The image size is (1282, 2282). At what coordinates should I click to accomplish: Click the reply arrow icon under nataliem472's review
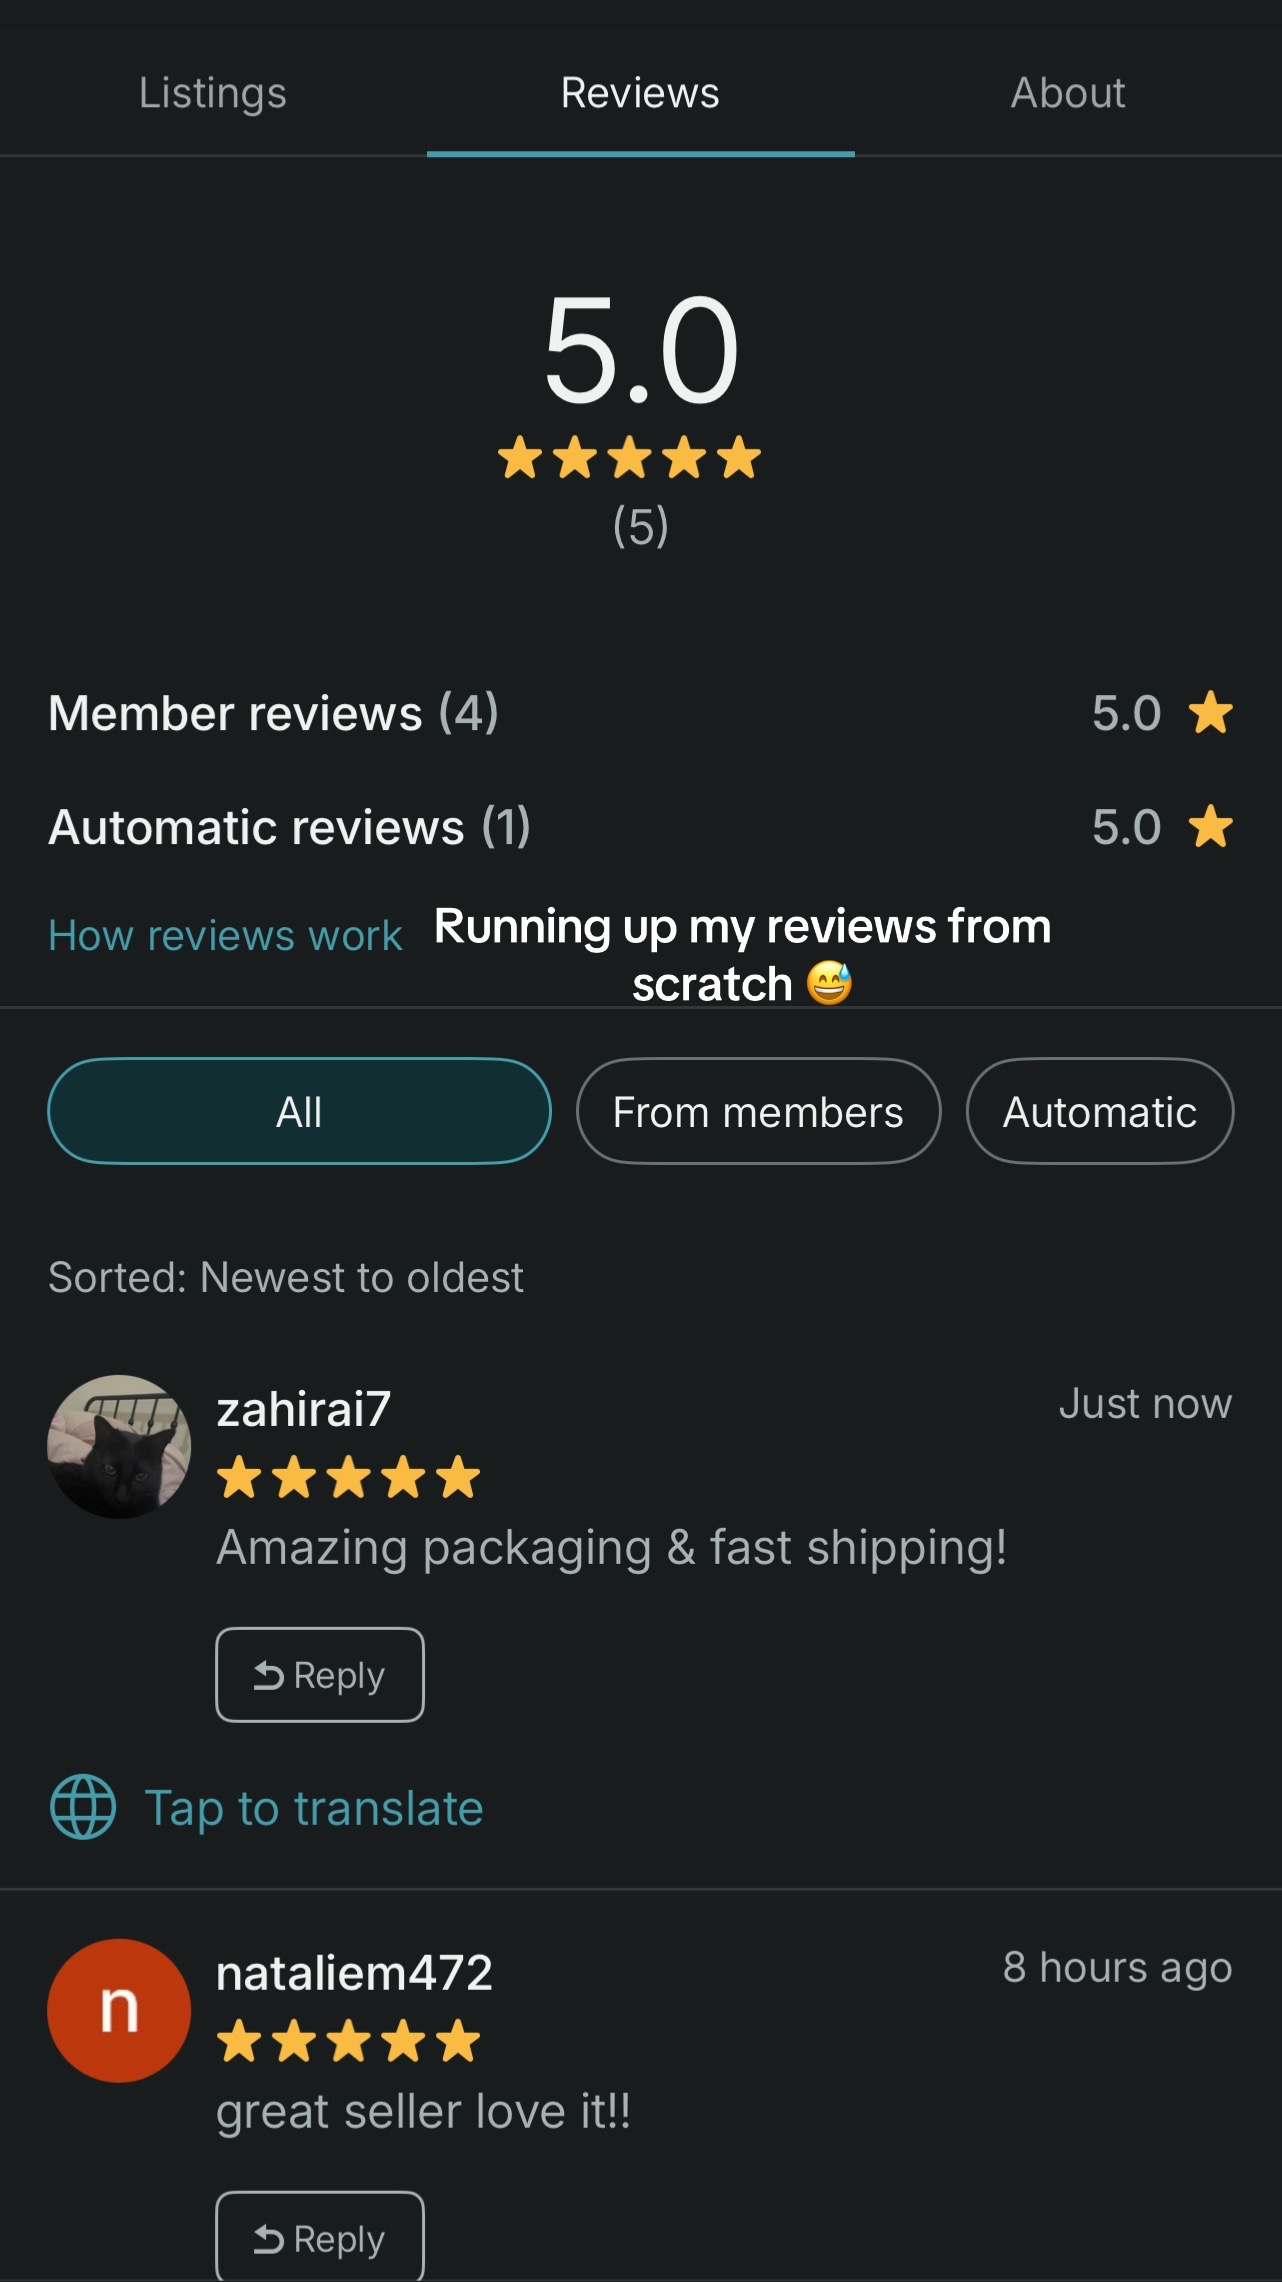[268, 2239]
